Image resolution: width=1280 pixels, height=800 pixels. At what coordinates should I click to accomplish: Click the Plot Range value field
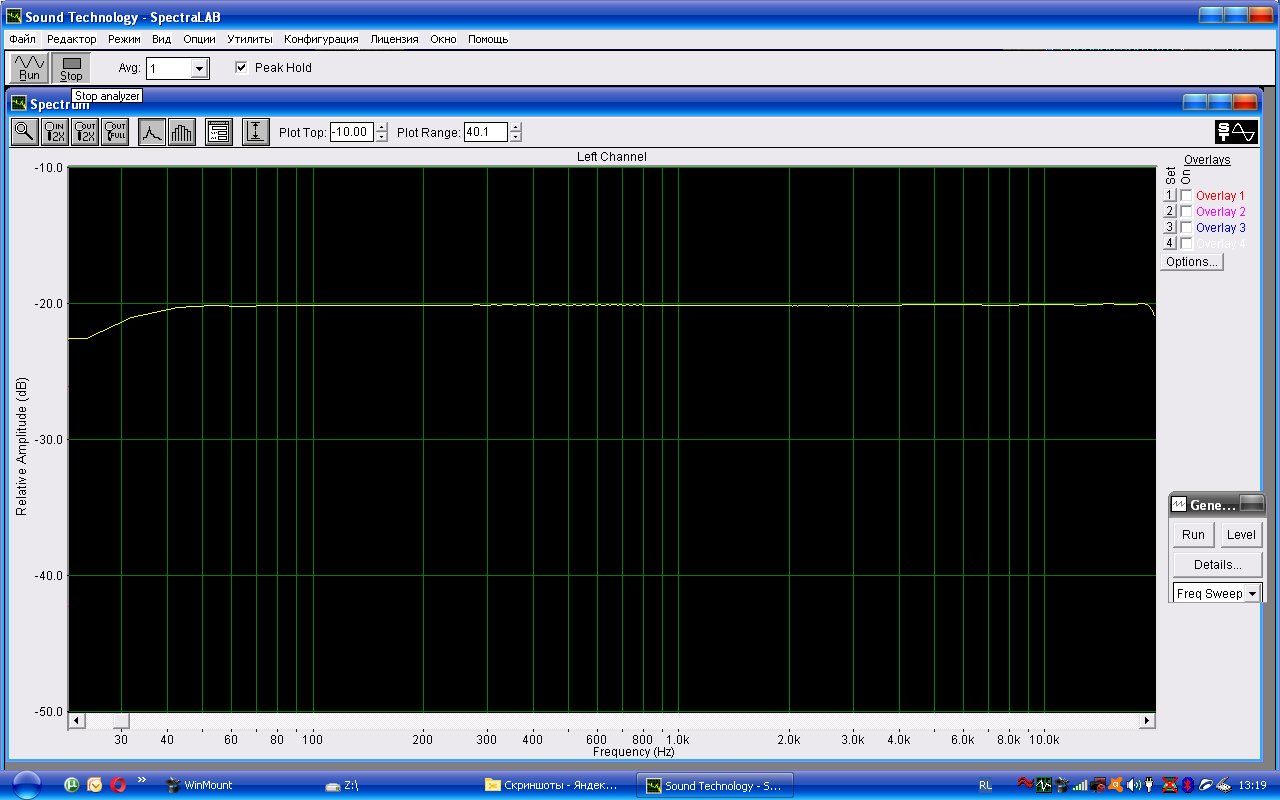tap(486, 132)
